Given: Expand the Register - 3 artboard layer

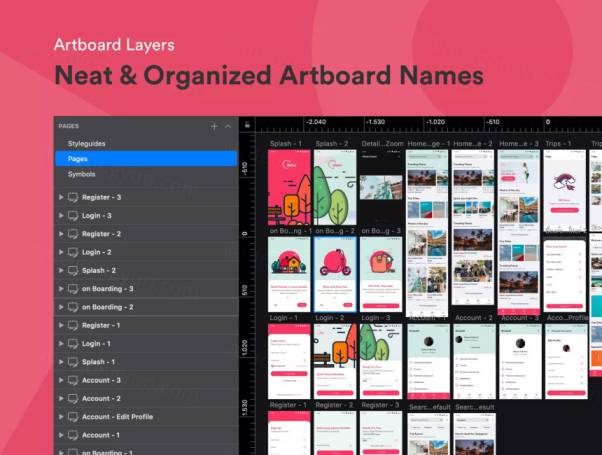Looking at the screenshot, I should coord(61,198).
